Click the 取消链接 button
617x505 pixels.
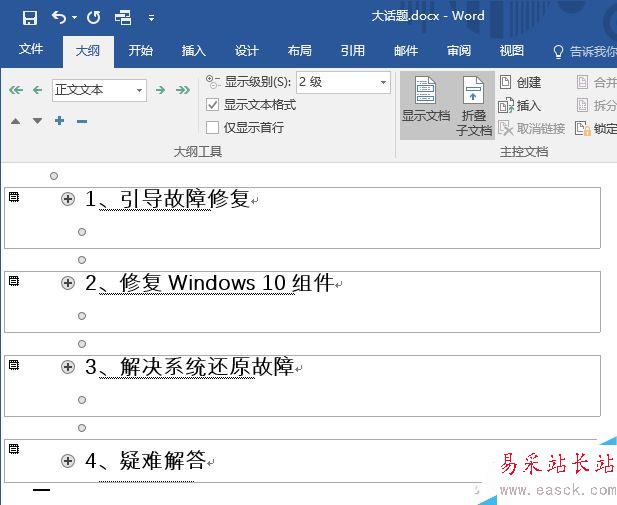tap(532, 128)
